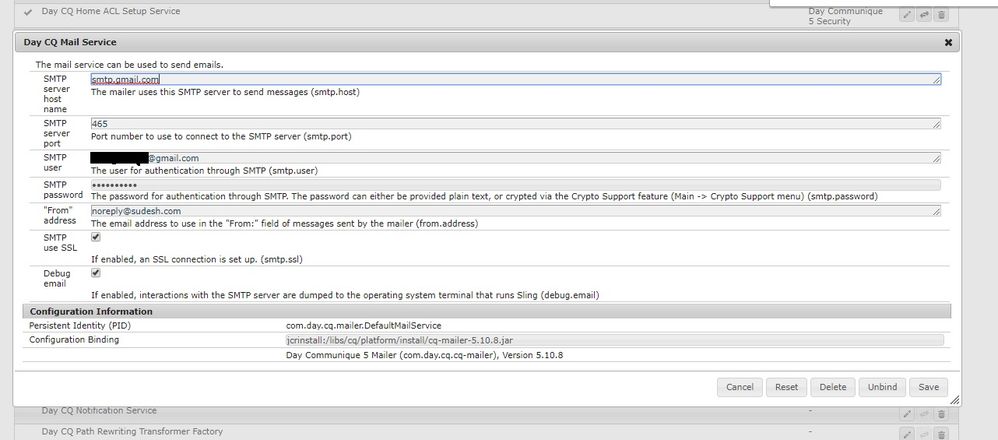
Task: Edit the Day CQ Home ACL Setup Service
Action: pyautogui.click(x=907, y=15)
